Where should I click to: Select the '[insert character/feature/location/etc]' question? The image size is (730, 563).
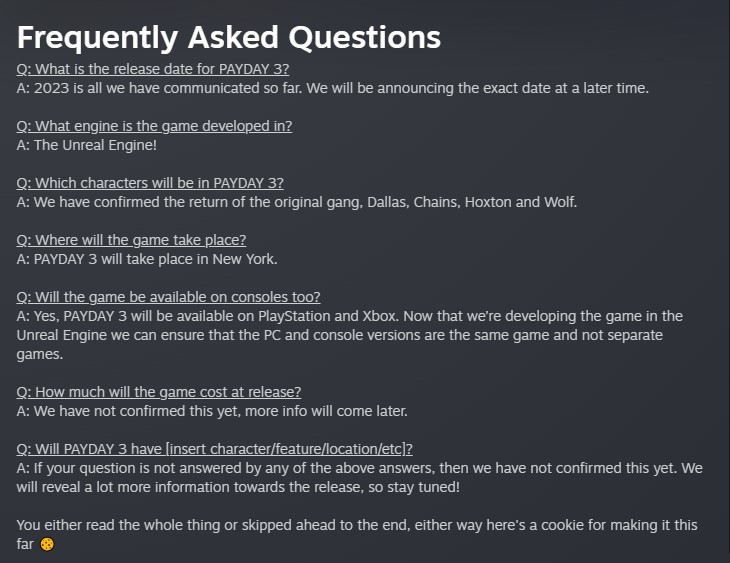click(x=215, y=449)
